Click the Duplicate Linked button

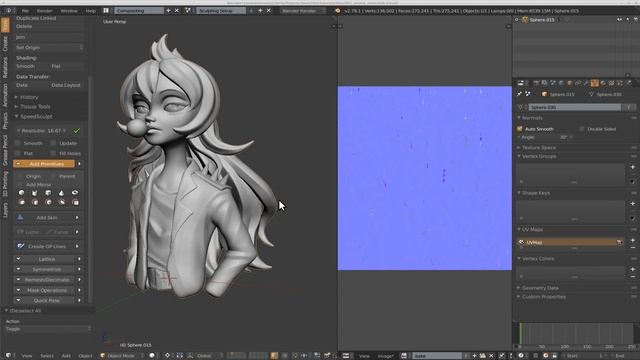[49, 18]
